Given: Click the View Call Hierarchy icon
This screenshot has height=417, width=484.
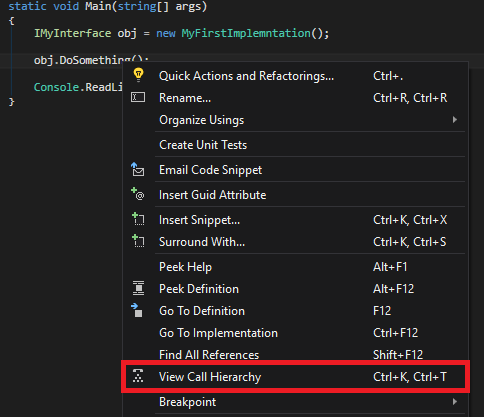Looking at the screenshot, I should [x=138, y=376].
